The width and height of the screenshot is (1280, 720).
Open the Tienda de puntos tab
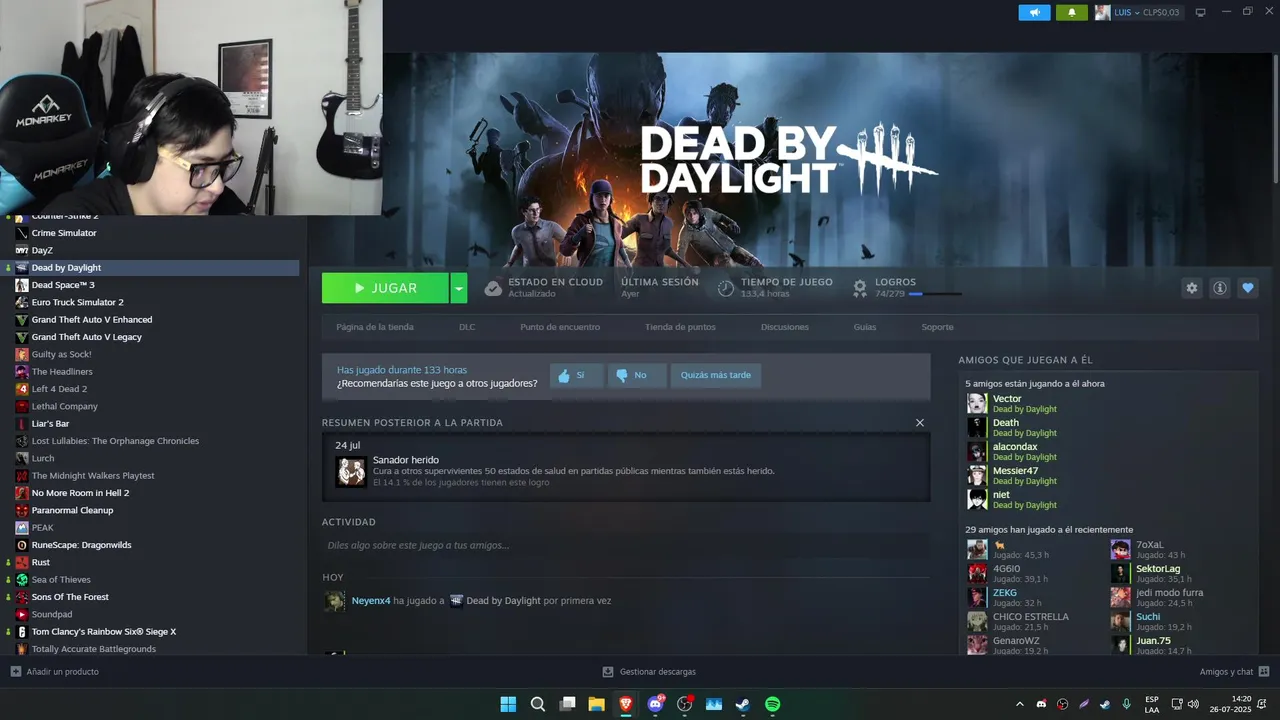click(x=680, y=327)
